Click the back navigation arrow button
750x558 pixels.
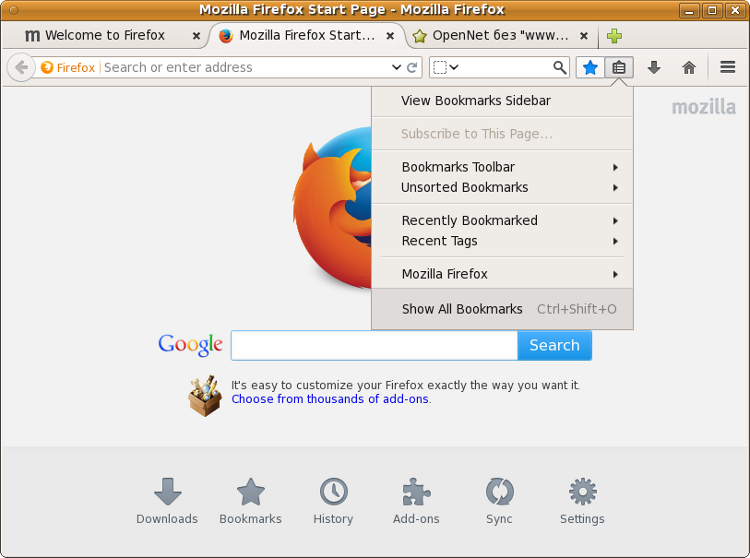click(21, 67)
